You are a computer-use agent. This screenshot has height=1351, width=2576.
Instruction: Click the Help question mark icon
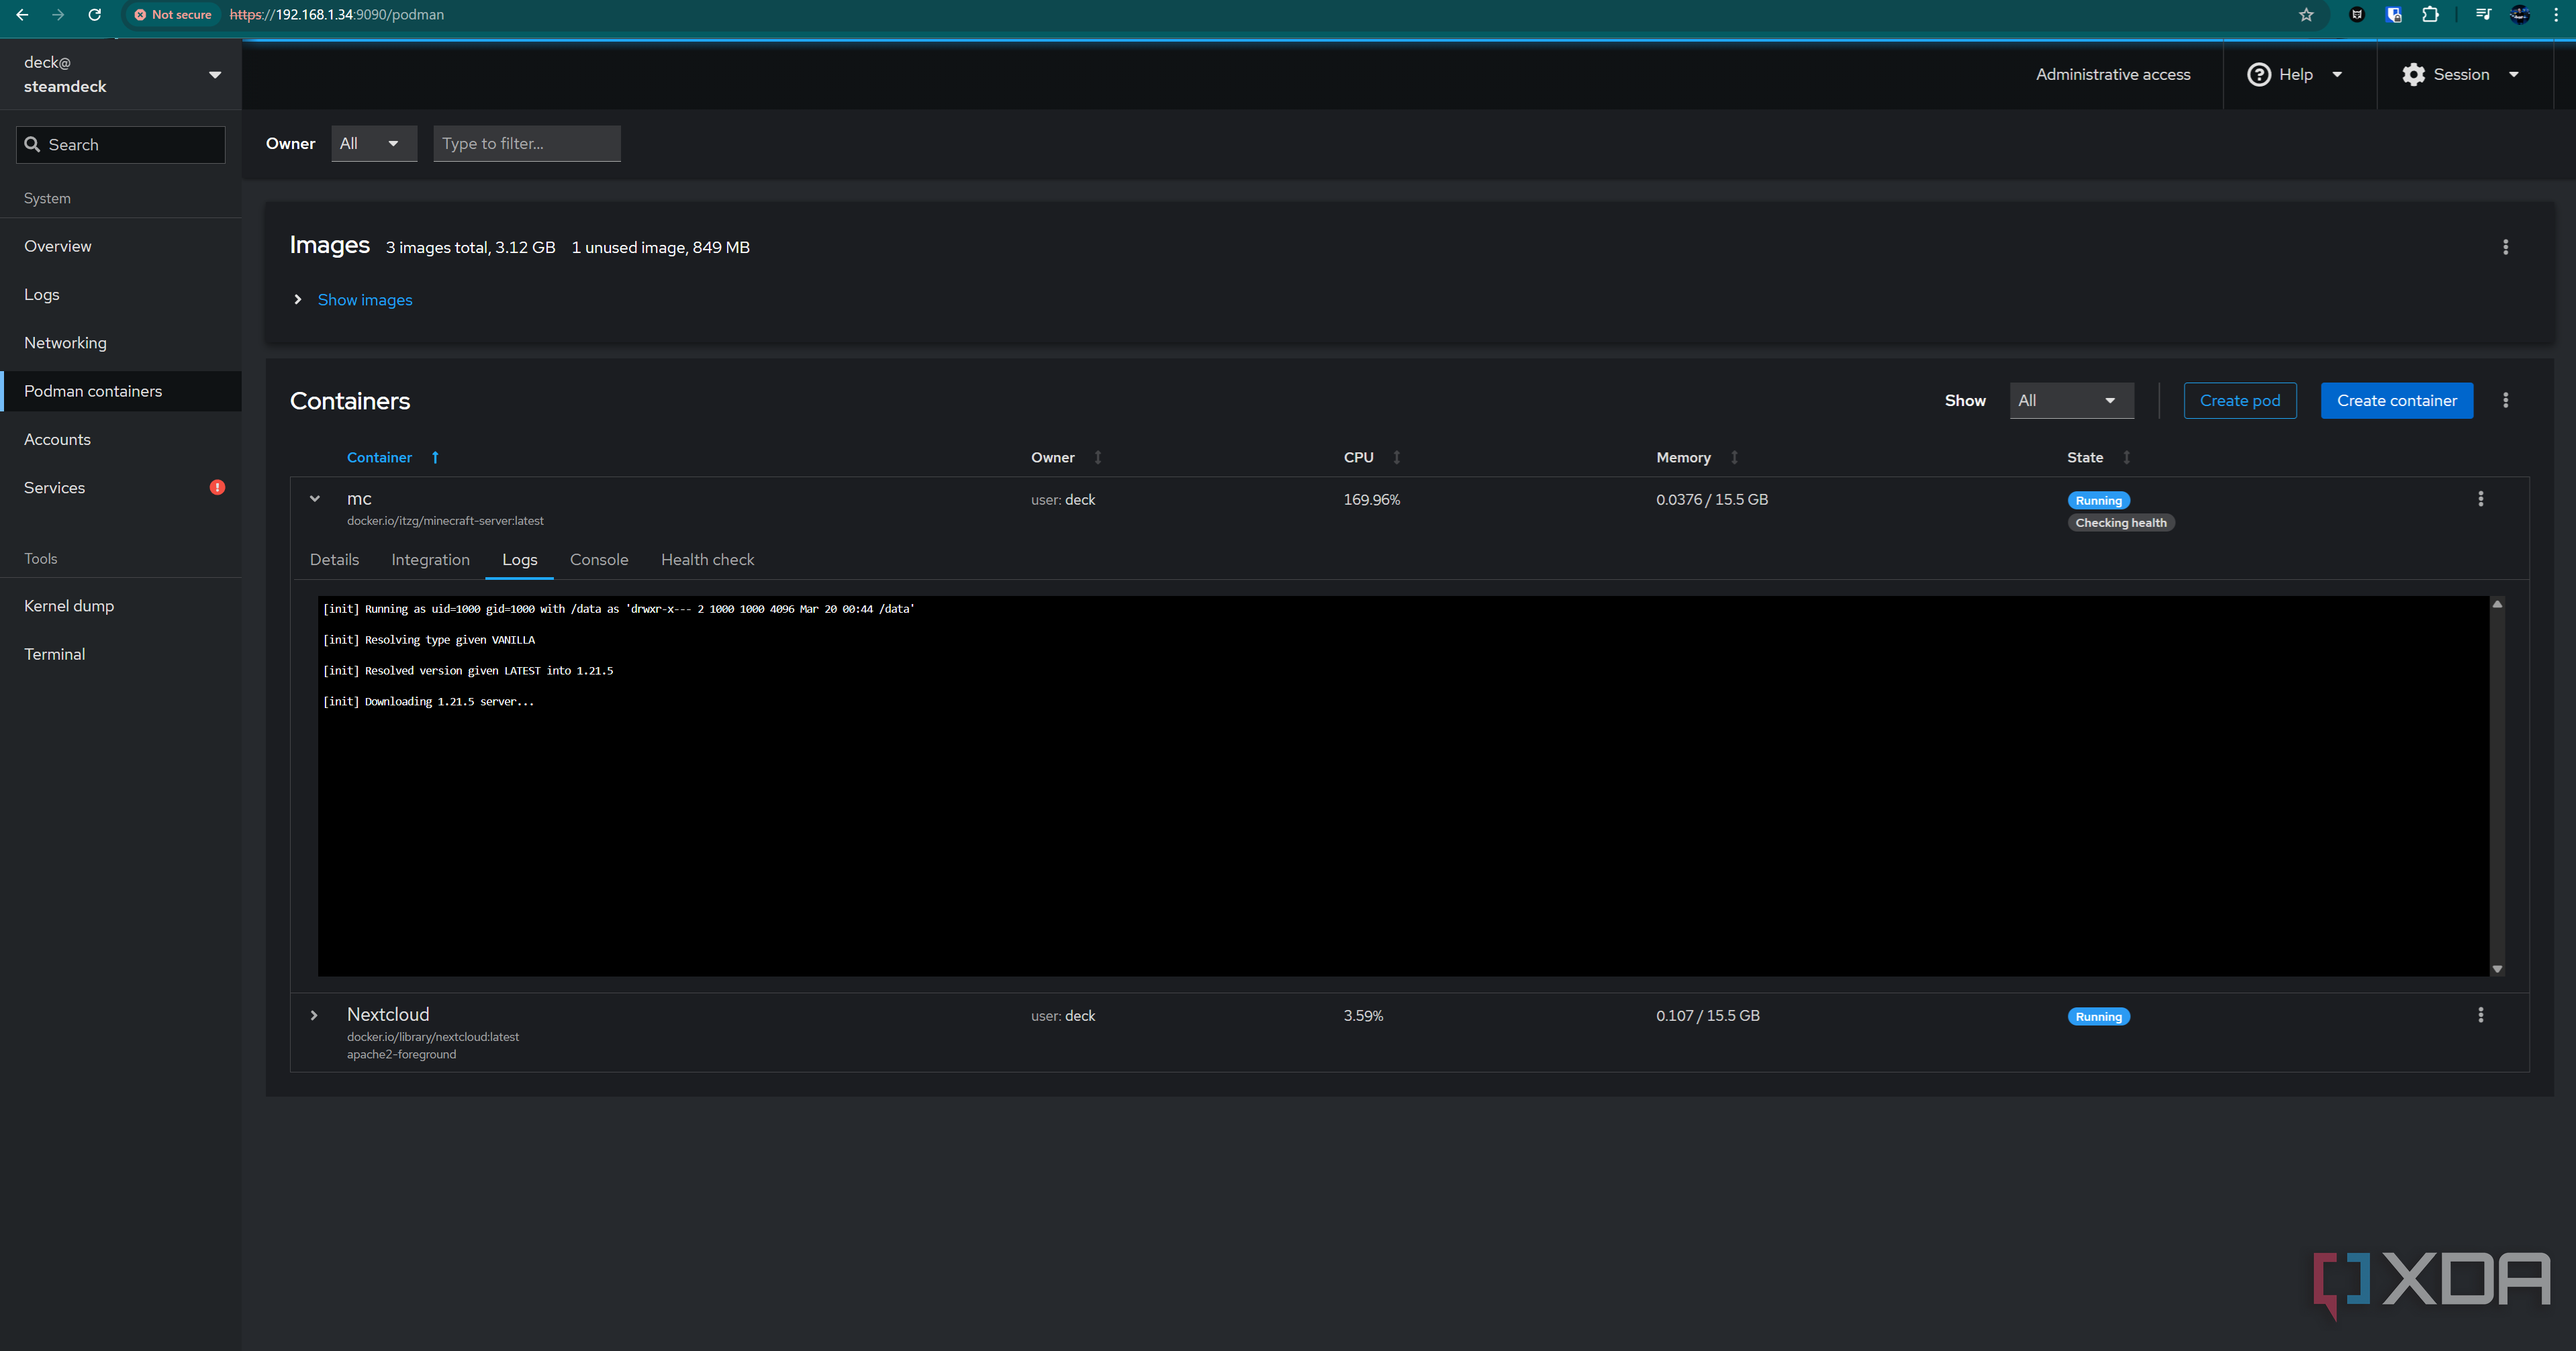pos(2258,75)
